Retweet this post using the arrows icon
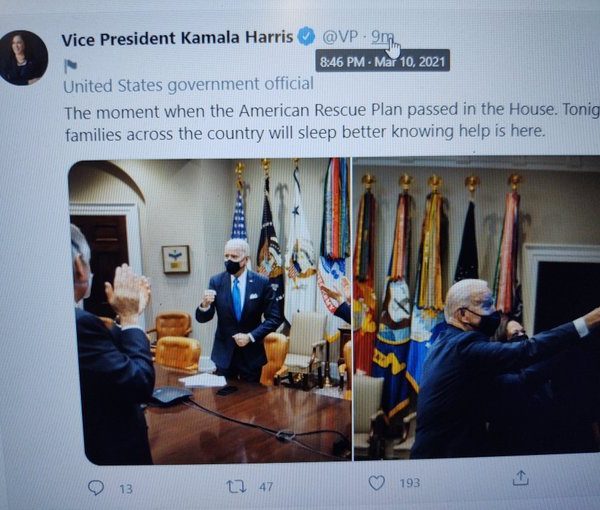Image resolution: width=600 pixels, height=510 pixels. coord(236,484)
